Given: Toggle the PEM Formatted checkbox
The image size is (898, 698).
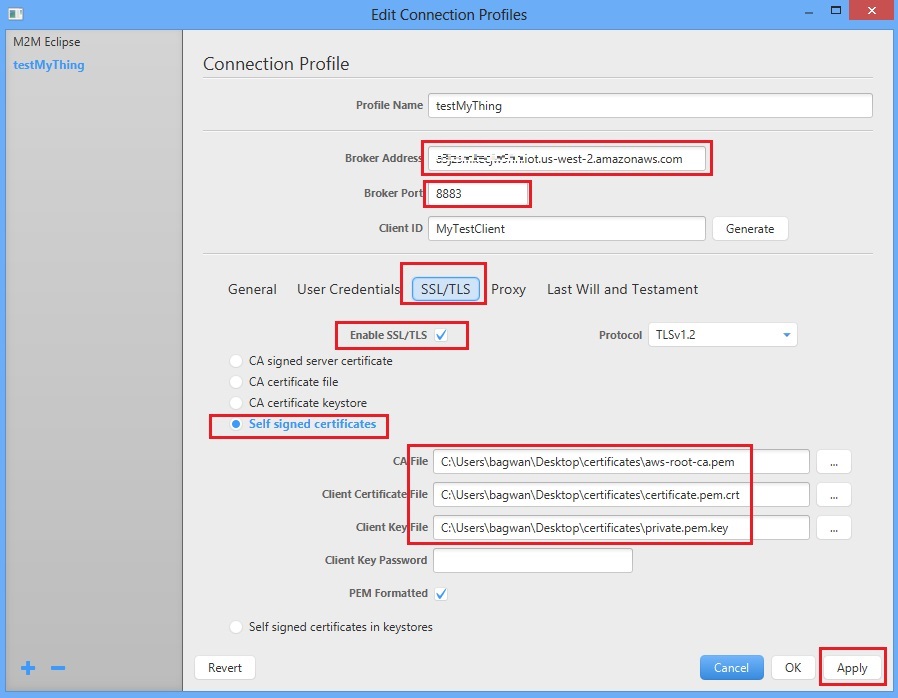Looking at the screenshot, I should coord(441,593).
